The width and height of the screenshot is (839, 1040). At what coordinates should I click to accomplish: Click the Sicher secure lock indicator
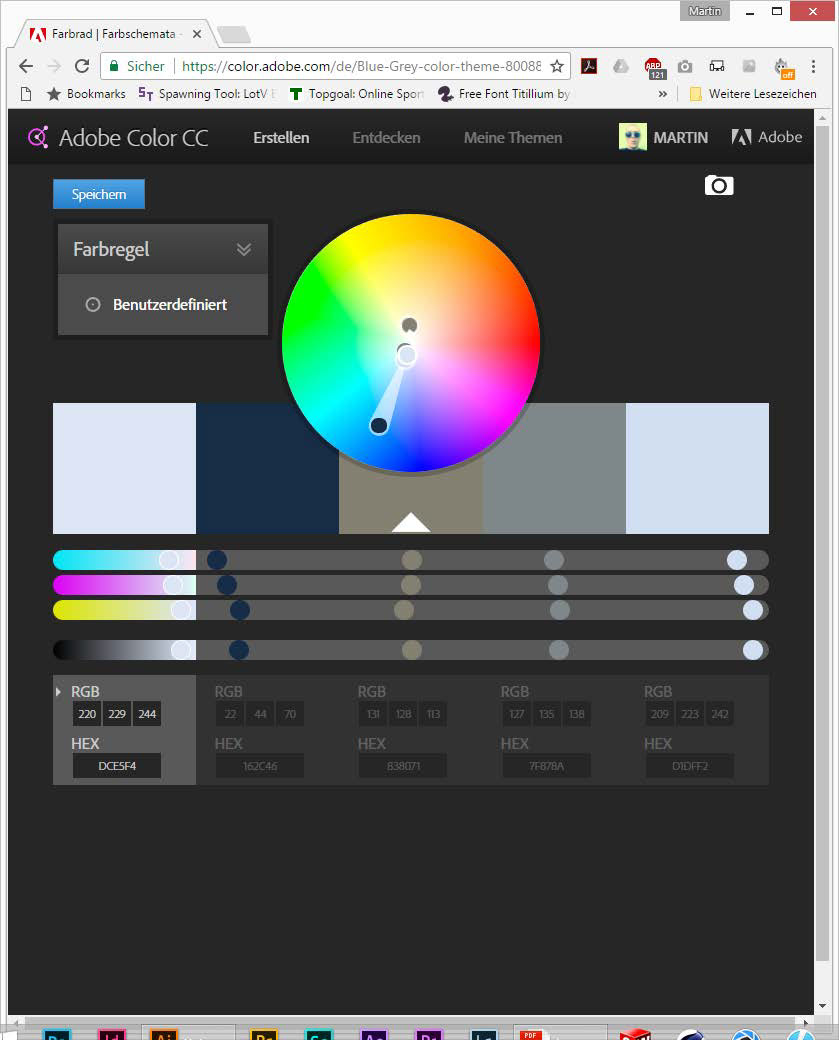click(x=137, y=66)
